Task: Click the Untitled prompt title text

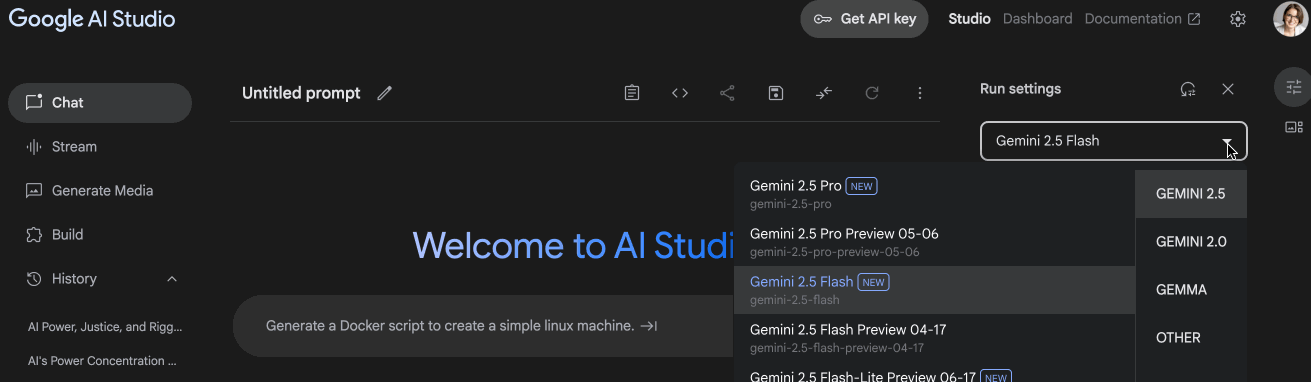Action: (301, 93)
